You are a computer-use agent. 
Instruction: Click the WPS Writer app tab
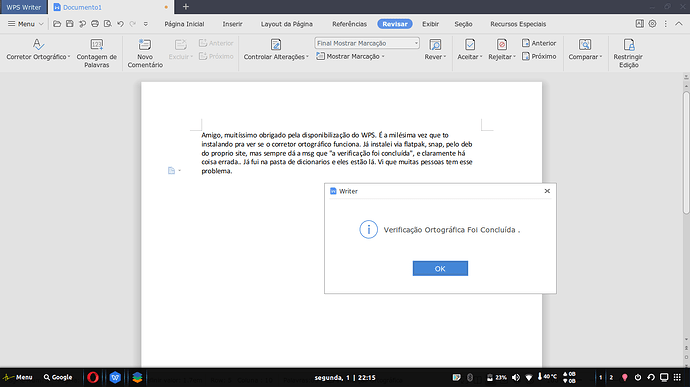point(23,7)
